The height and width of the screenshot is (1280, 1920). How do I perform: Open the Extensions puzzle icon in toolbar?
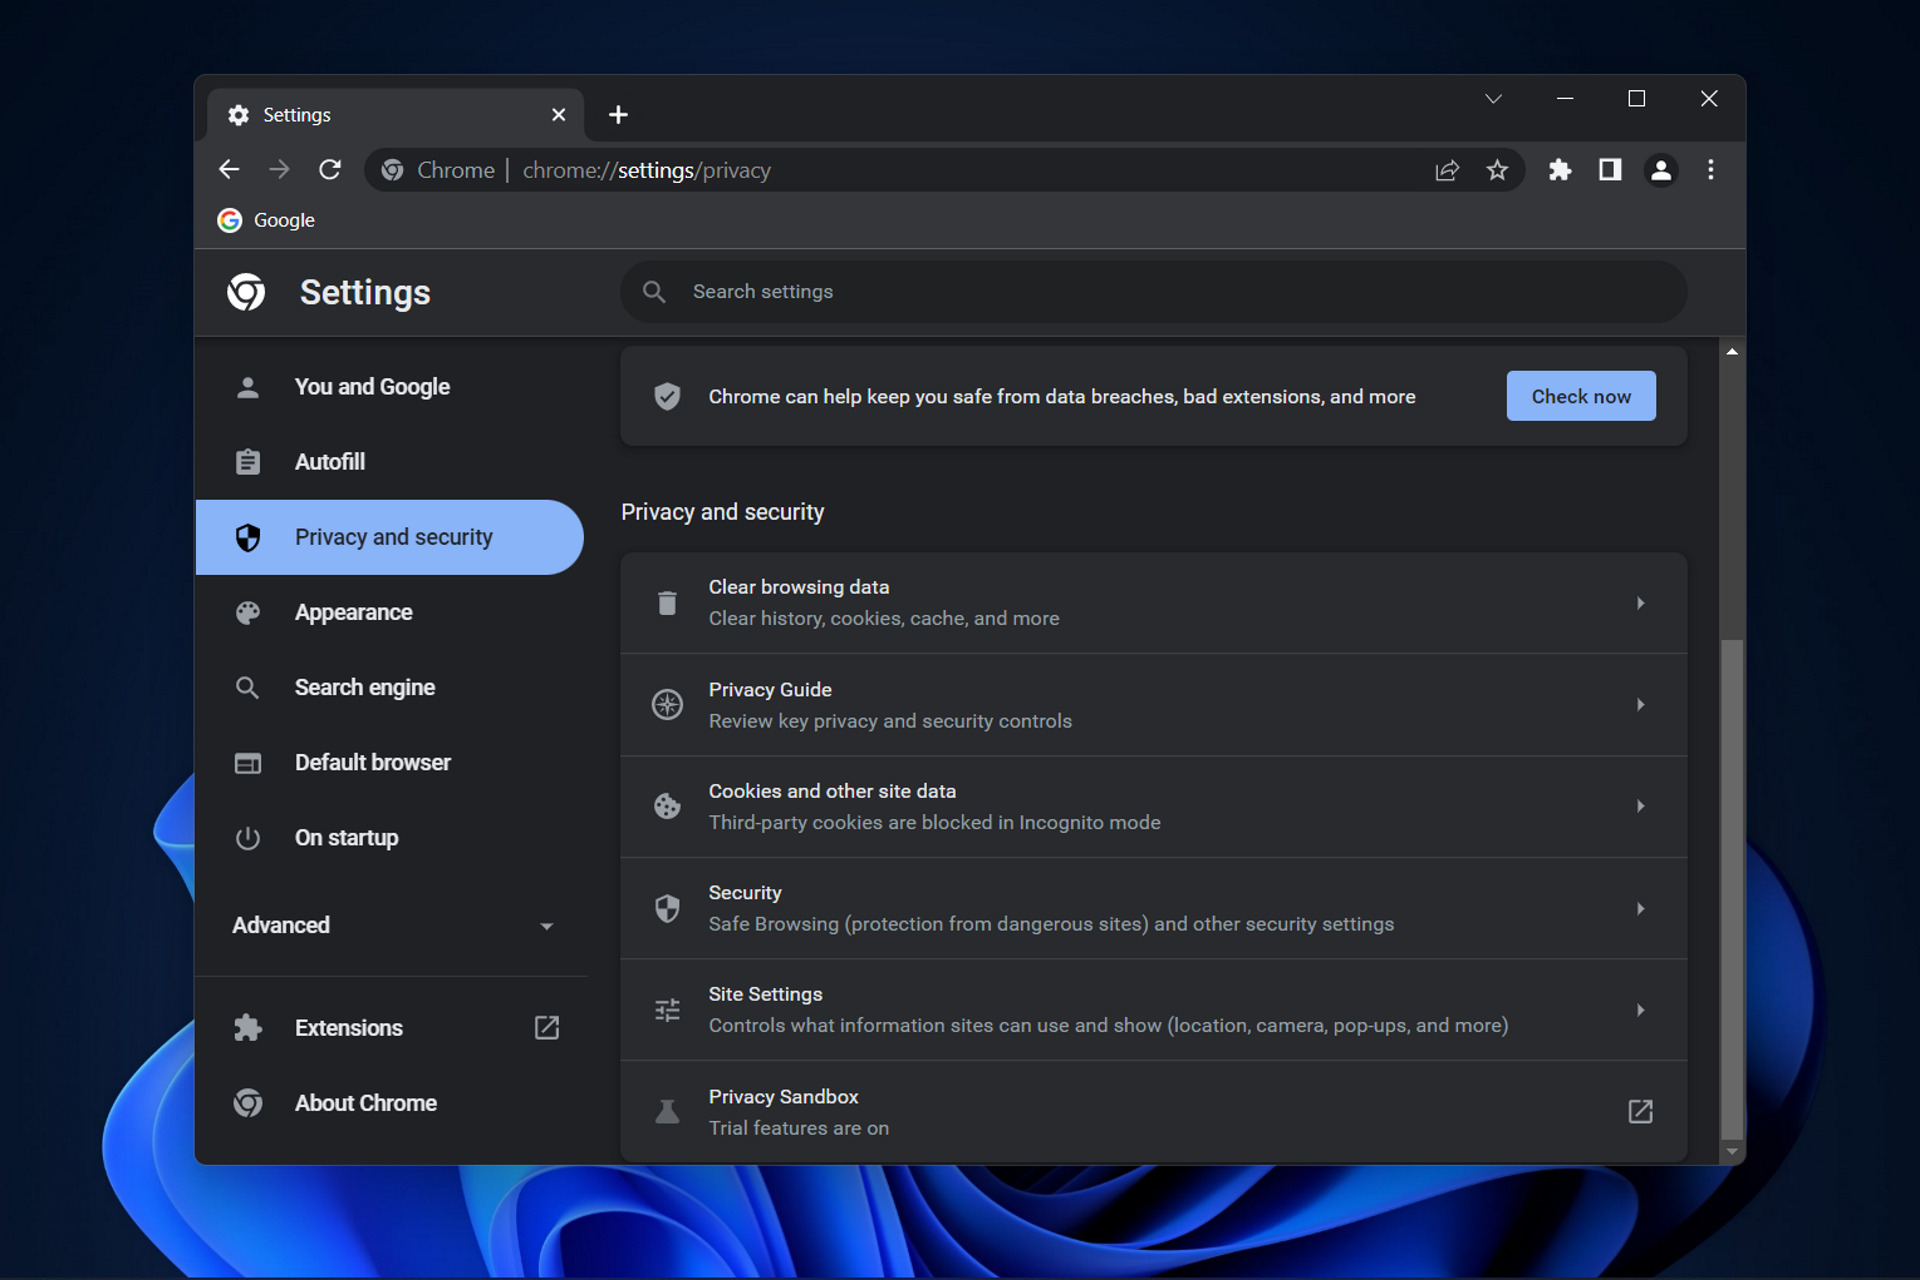point(1560,170)
